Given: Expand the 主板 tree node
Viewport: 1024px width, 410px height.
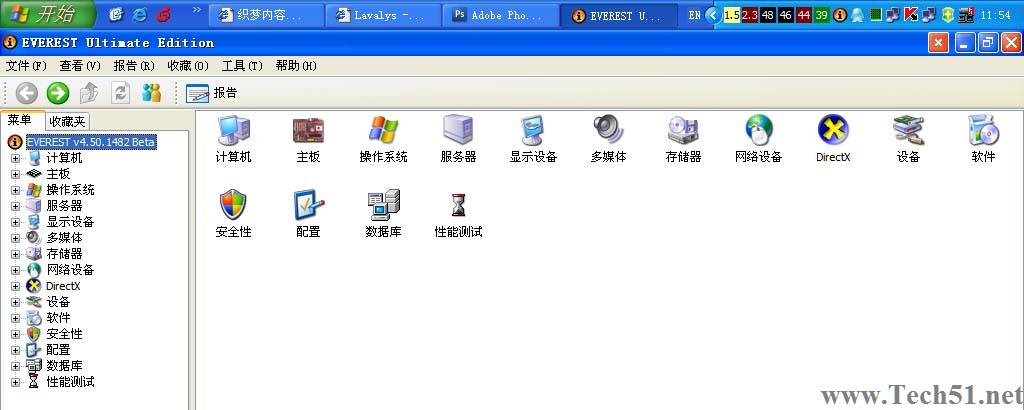Looking at the screenshot, I should (x=16, y=174).
